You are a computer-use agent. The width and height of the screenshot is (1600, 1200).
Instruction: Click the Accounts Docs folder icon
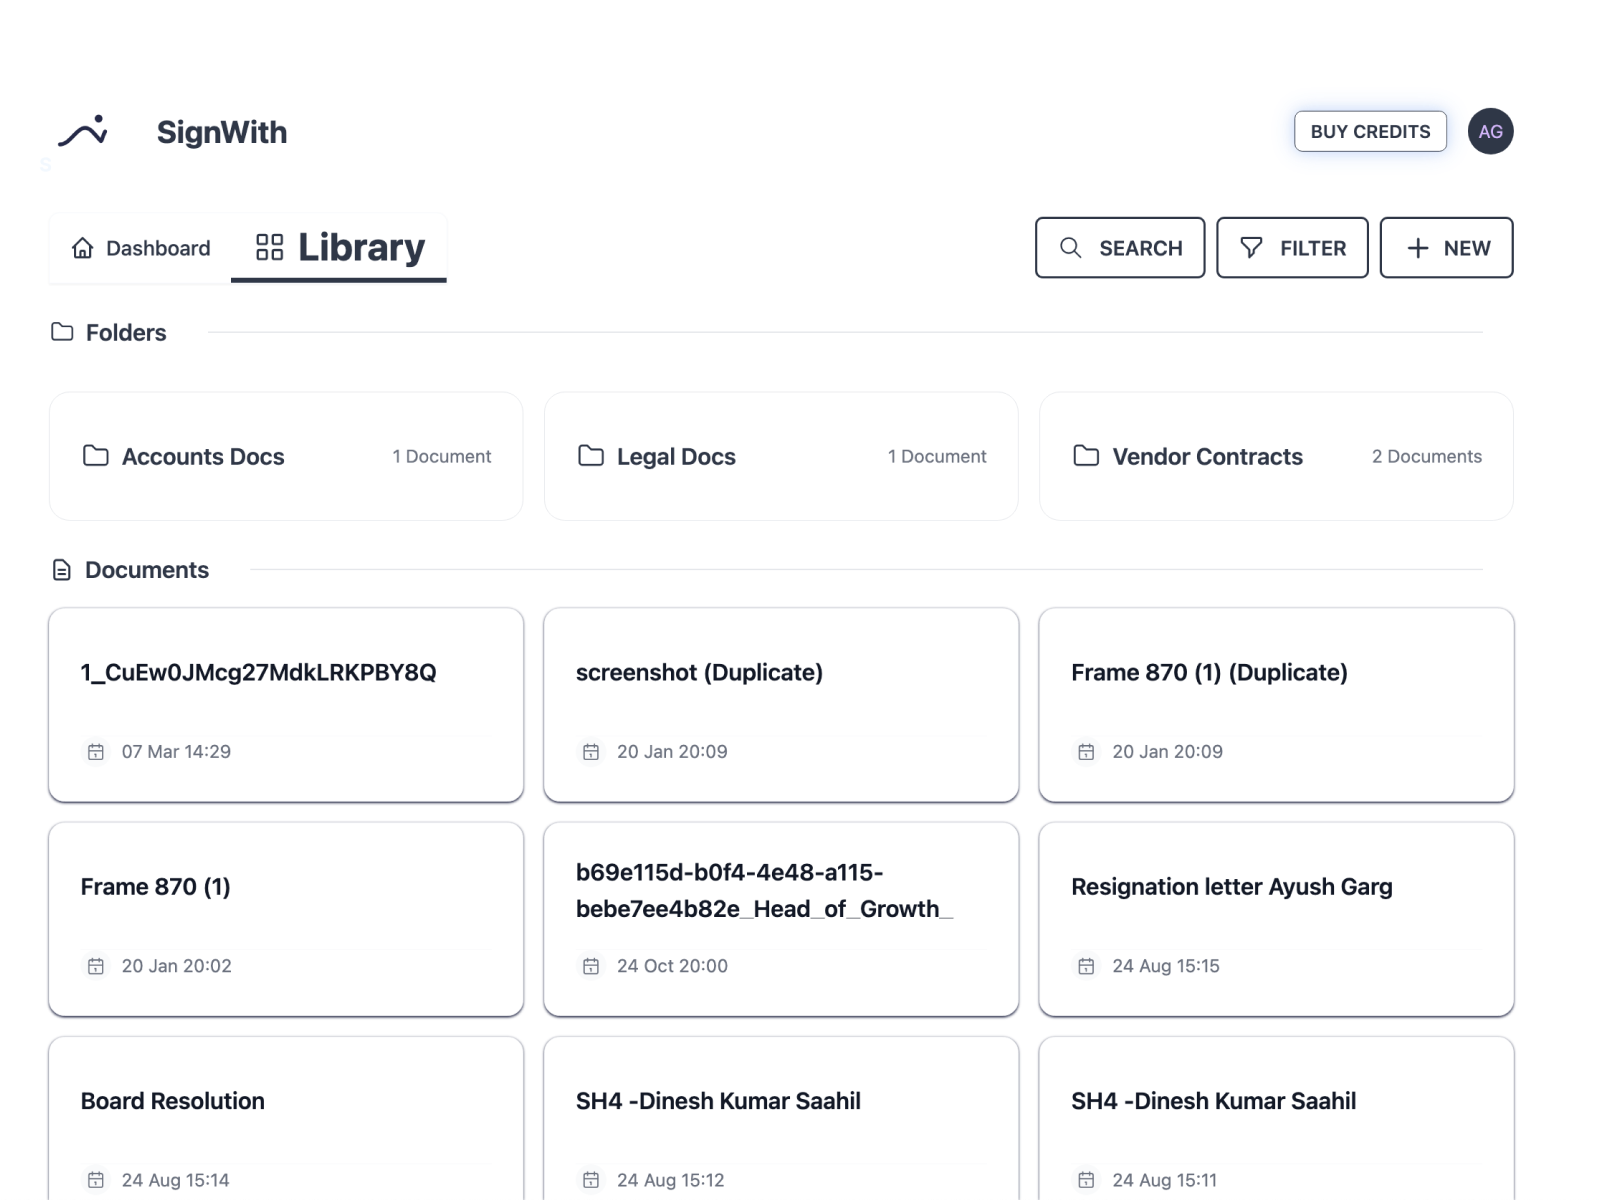96,456
